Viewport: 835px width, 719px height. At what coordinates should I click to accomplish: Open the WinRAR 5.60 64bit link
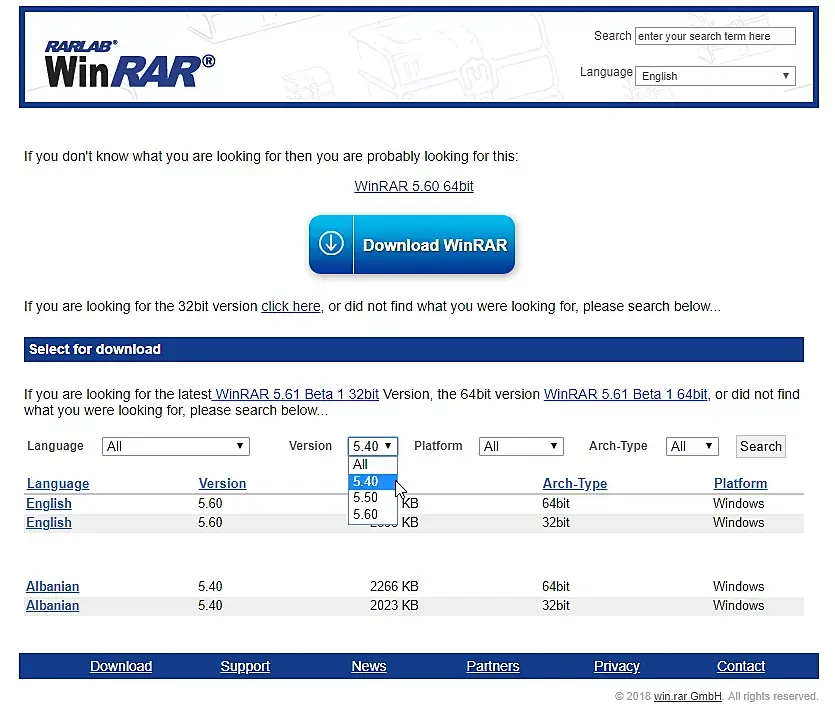coord(414,186)
